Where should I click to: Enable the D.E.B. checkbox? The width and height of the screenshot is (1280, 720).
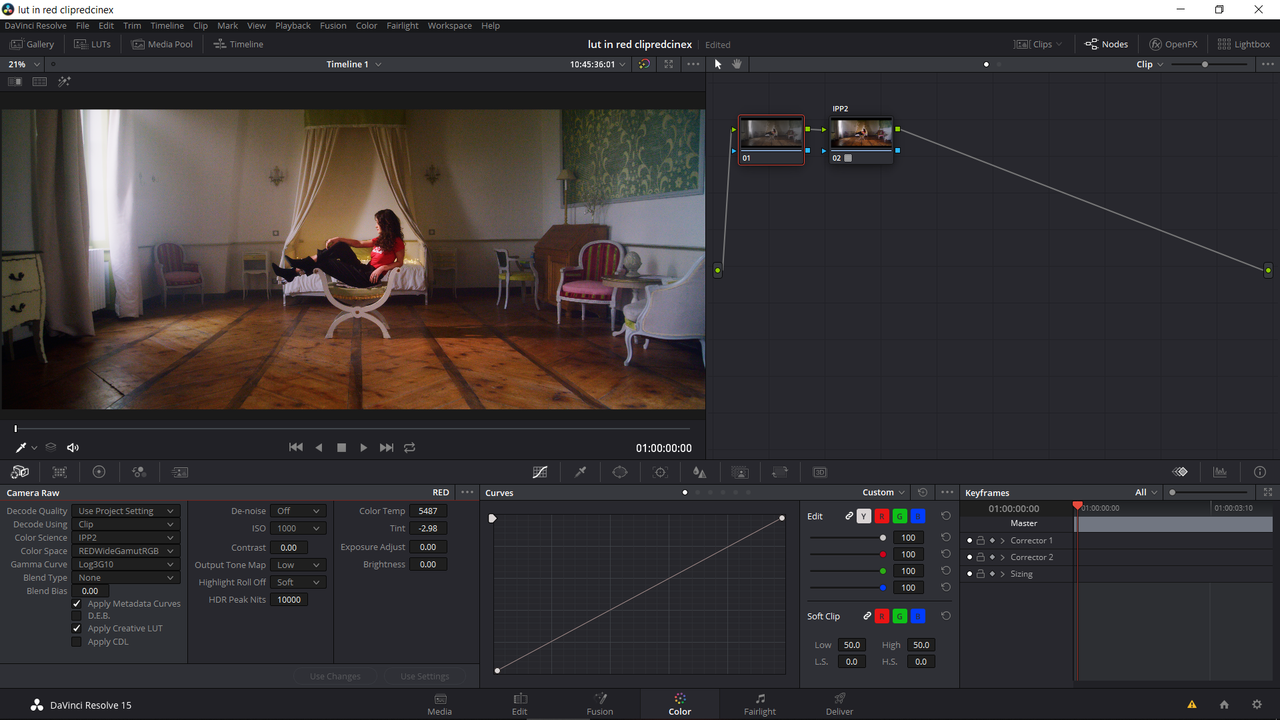coord(77,616)
